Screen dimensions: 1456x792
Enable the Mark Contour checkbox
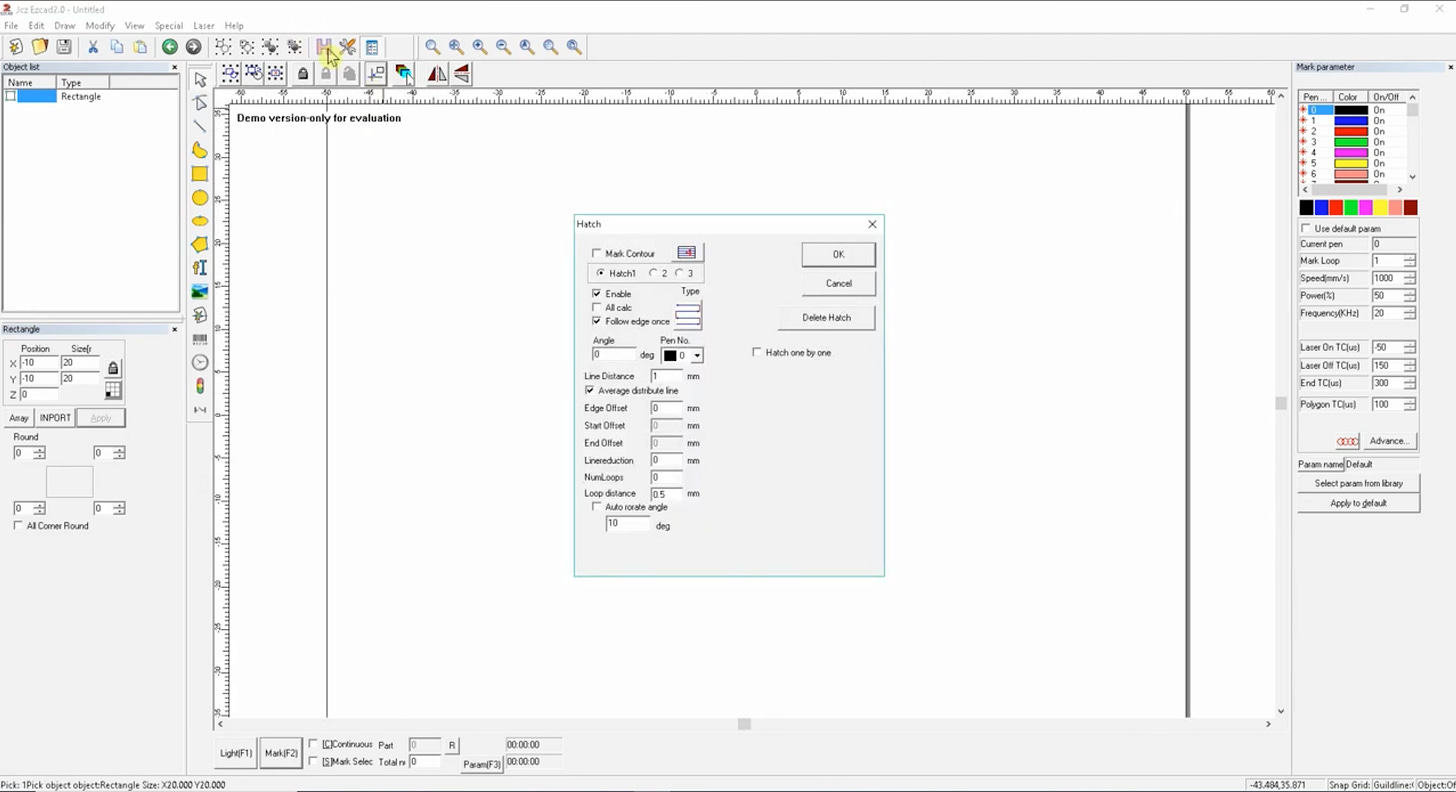coord(597,253)
